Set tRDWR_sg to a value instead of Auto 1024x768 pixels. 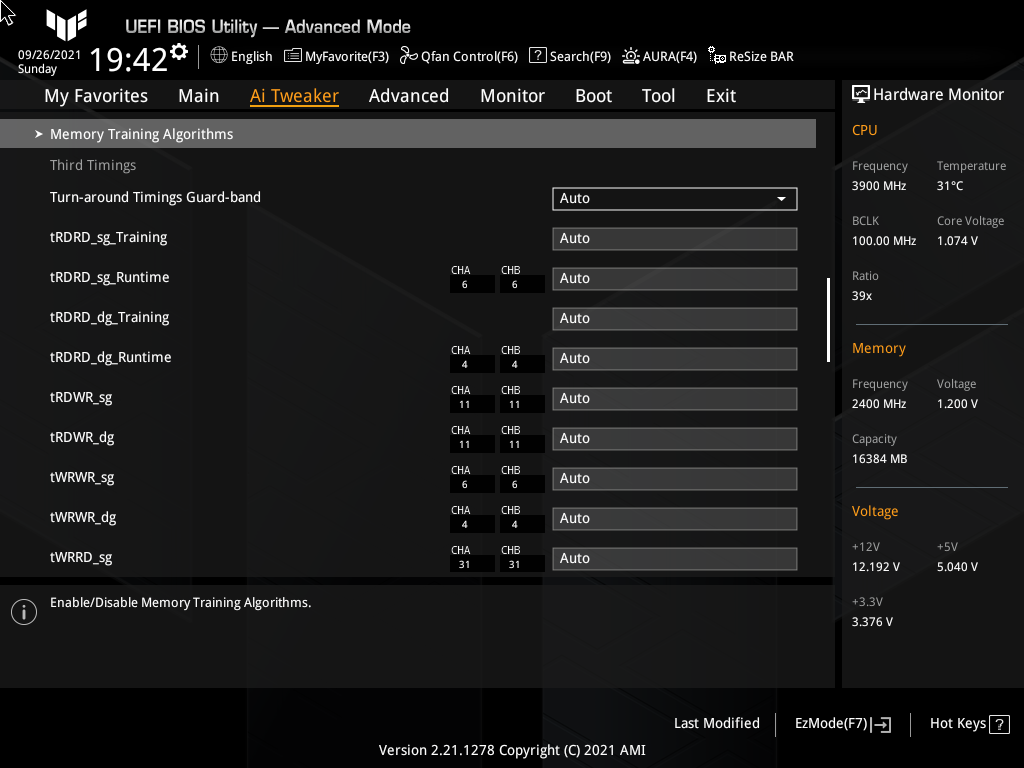[x=674, y=398]
